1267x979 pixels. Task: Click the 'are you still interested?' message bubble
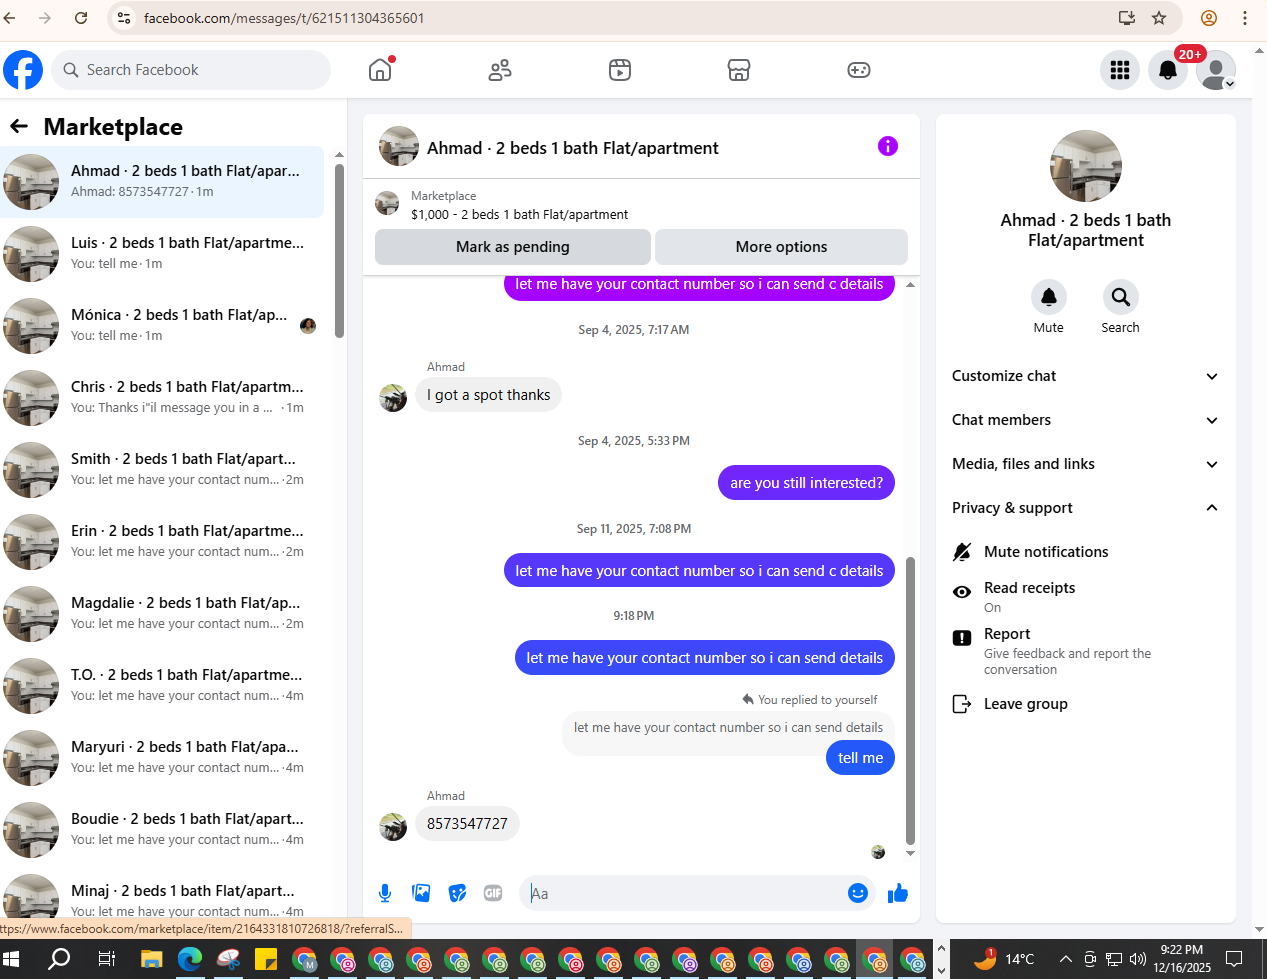(806, 483)
